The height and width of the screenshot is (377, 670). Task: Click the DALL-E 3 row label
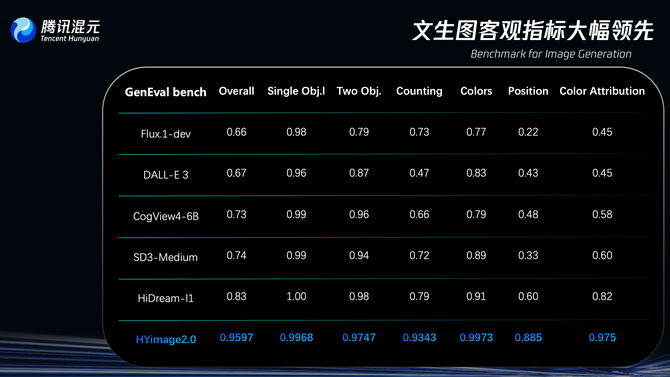[165, 175]
